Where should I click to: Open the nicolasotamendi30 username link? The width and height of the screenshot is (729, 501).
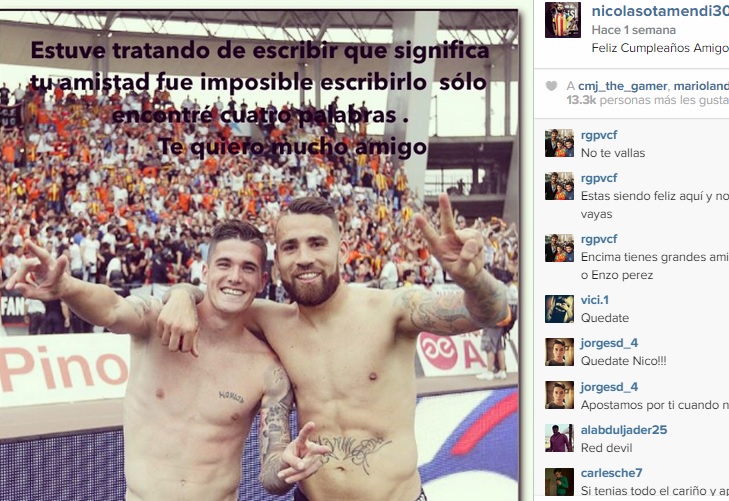(660, 11)
